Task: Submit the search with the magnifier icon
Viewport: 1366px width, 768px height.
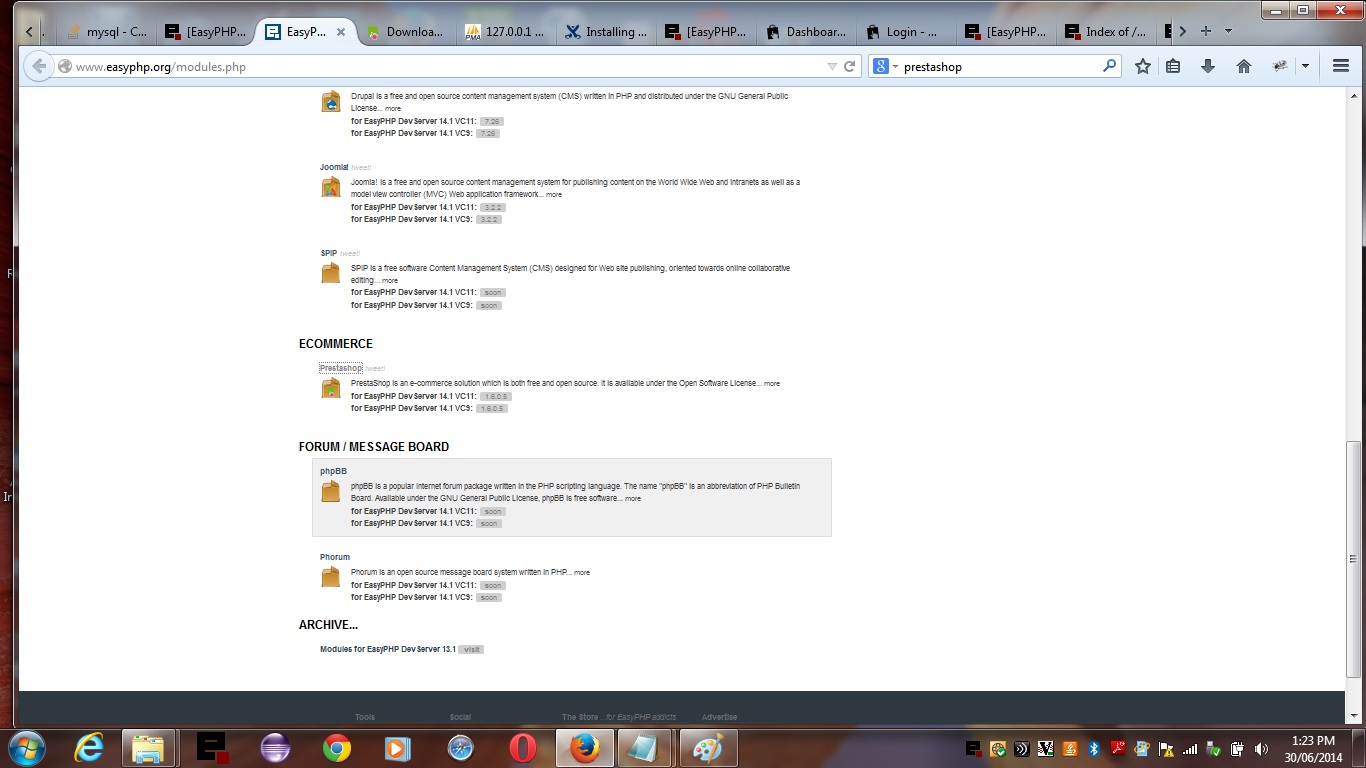Action: point(1109,66)
